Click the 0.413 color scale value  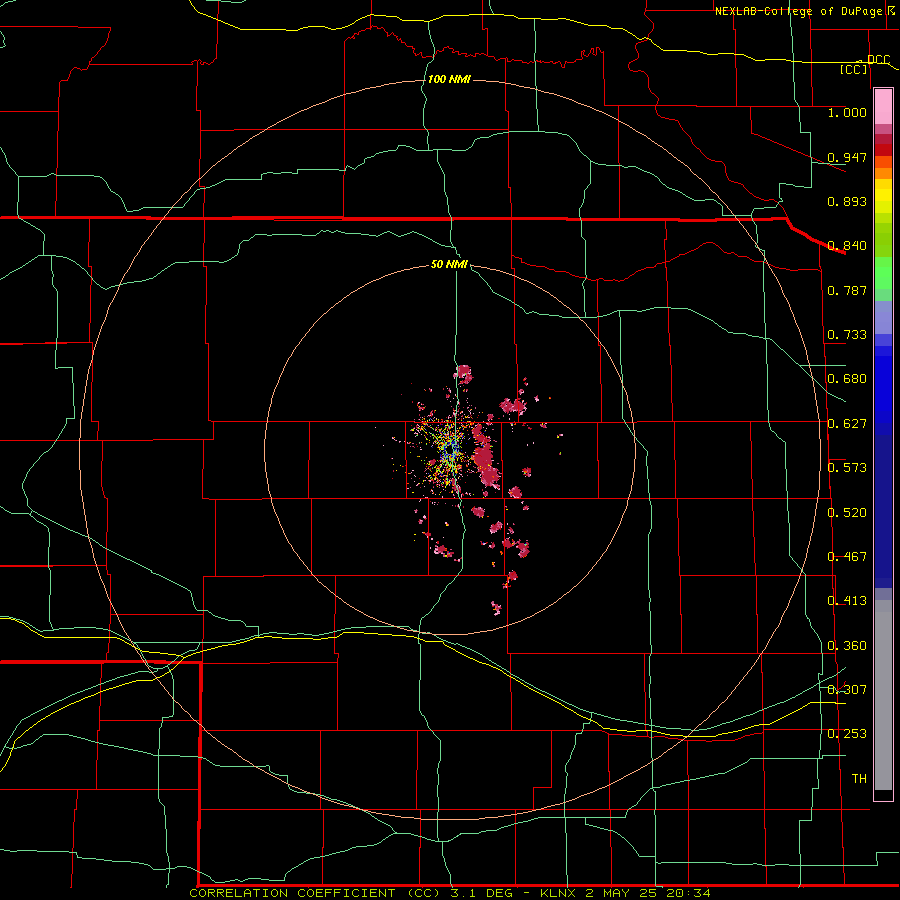[847, 601]
